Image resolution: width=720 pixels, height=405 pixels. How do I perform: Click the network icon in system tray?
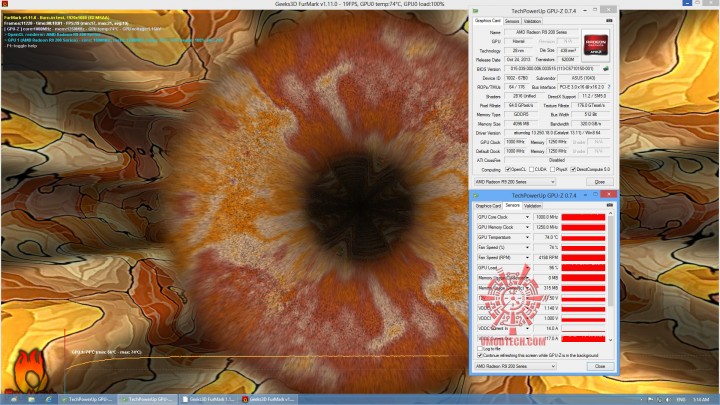click(x=659, y=400)
